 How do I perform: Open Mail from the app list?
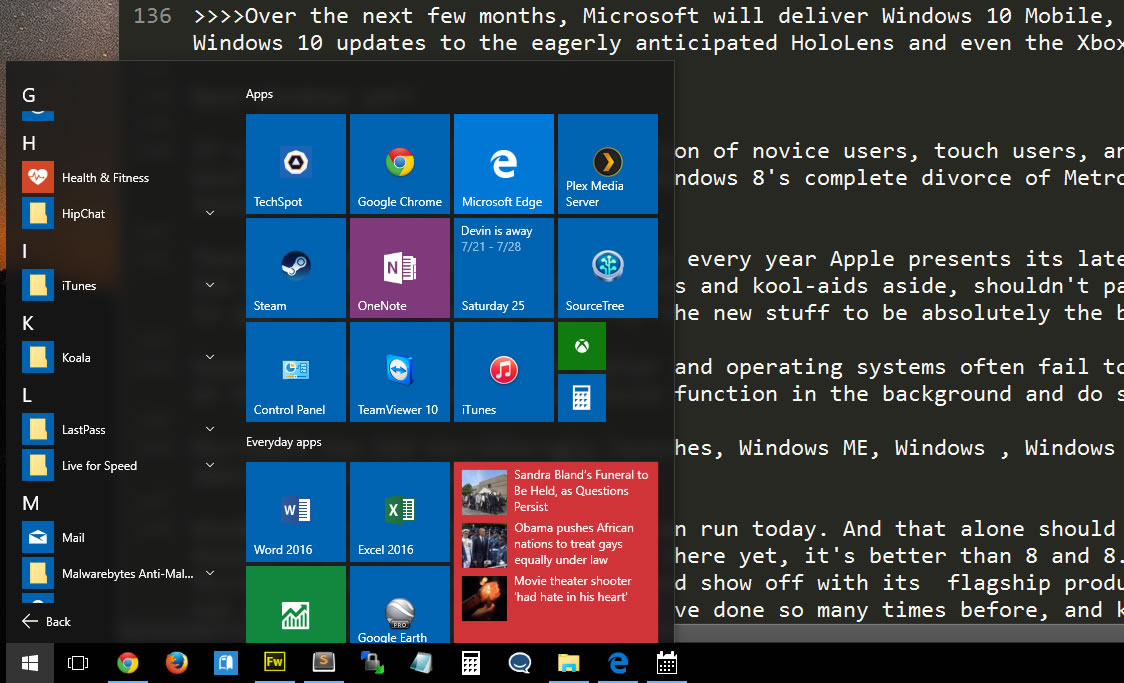(73, 538)
